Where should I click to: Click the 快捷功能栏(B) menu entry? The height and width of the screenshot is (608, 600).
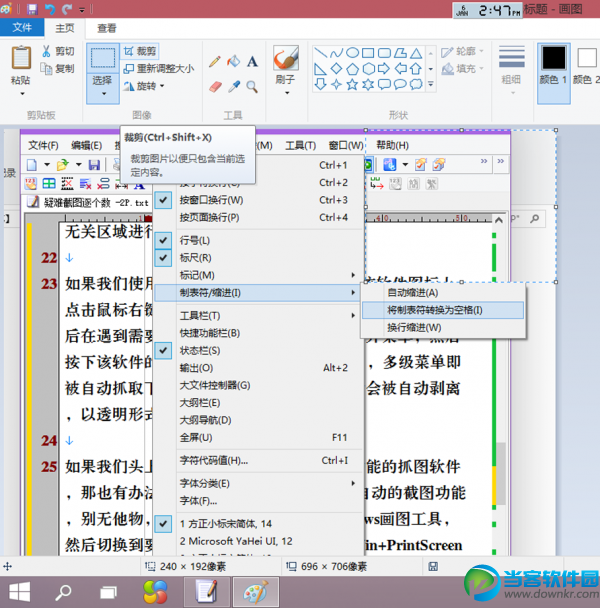tap(259, 333)
